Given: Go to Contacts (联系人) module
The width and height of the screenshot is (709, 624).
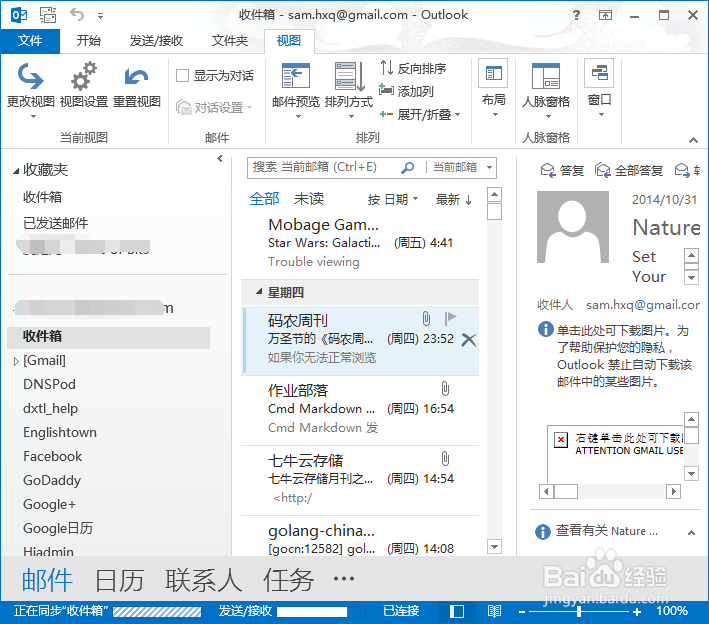Looking at the screenshot, I should (203, 580).
